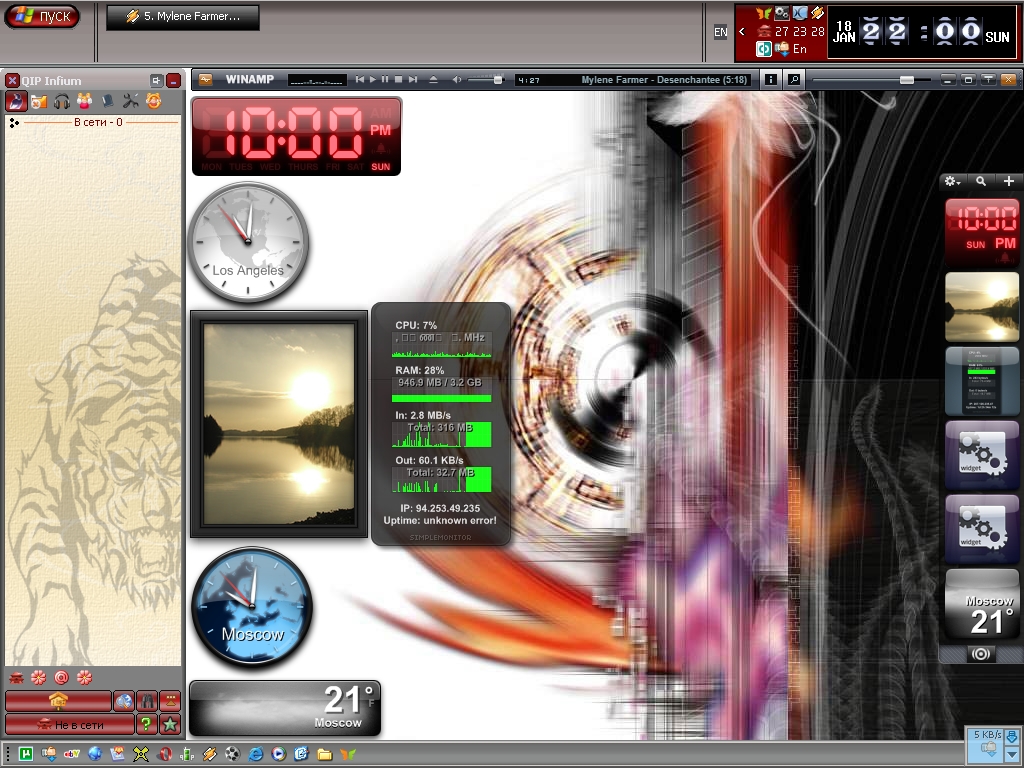Image resolution: width=1024 pixels, height=768 pixels.
Task: Click the Winamp magnifier search icon
Action: (x=793, y=80)
